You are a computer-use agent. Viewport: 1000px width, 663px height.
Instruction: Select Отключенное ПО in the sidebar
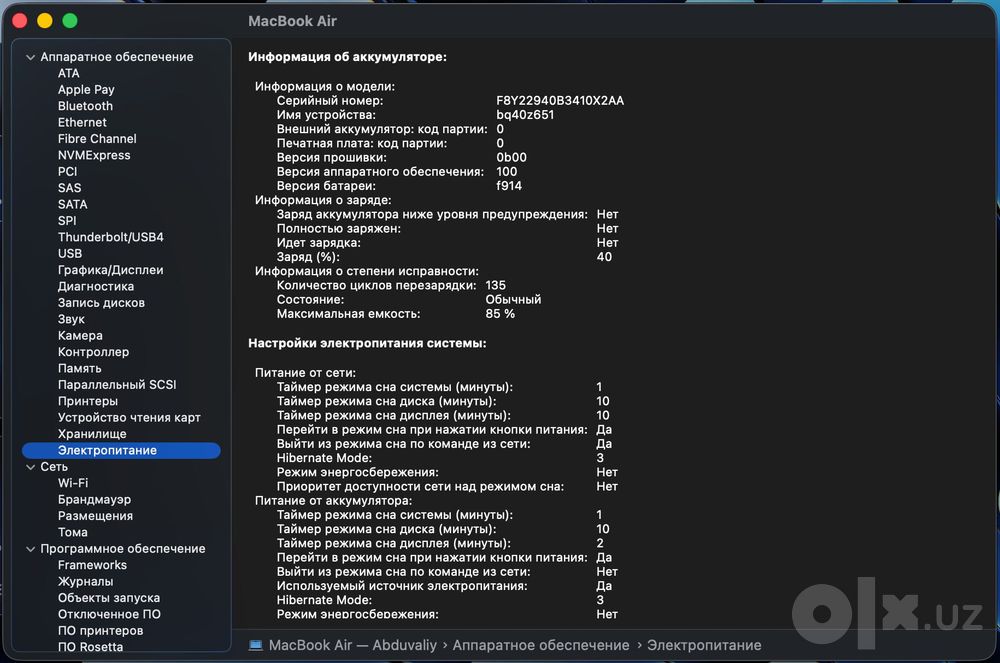tap(109, 615)
